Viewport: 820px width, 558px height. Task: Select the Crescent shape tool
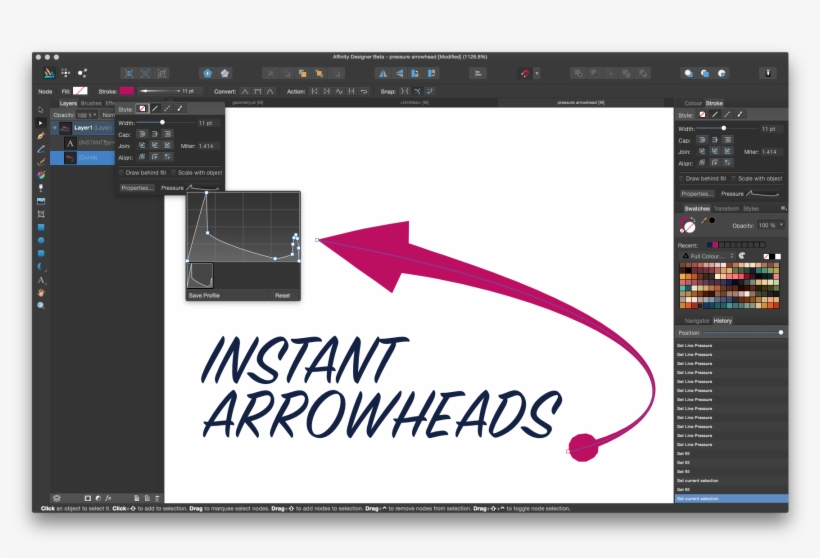point(41,267)
